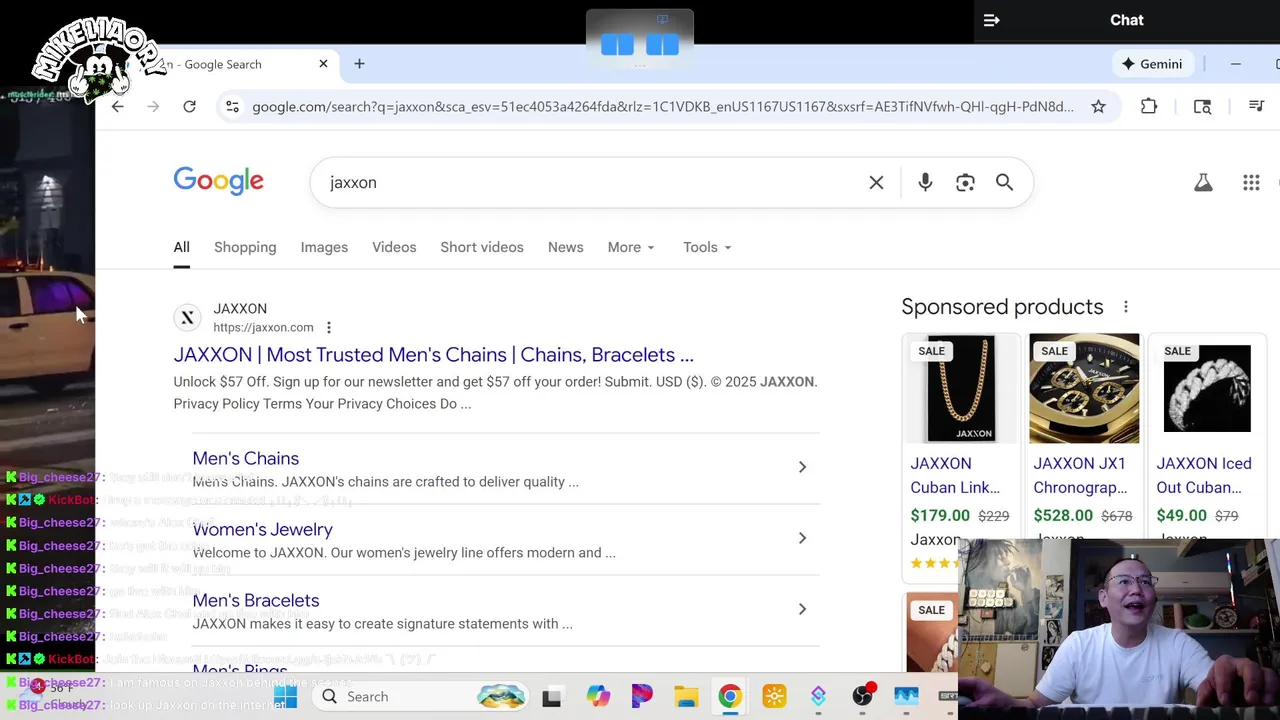Open Search Labs flask icon
Screen dimensions: 1280x720
pyautogui.click(x=1203, y=182)
